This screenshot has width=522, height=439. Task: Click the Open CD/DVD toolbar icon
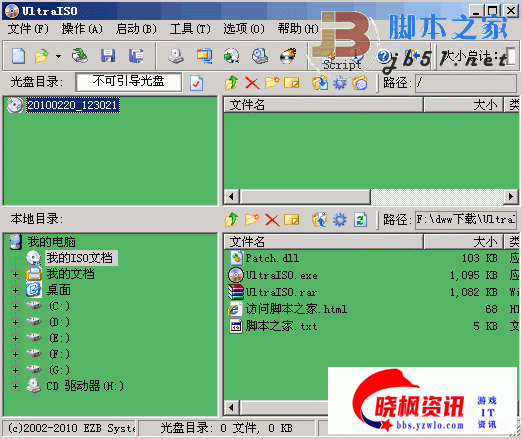point(80,56)
